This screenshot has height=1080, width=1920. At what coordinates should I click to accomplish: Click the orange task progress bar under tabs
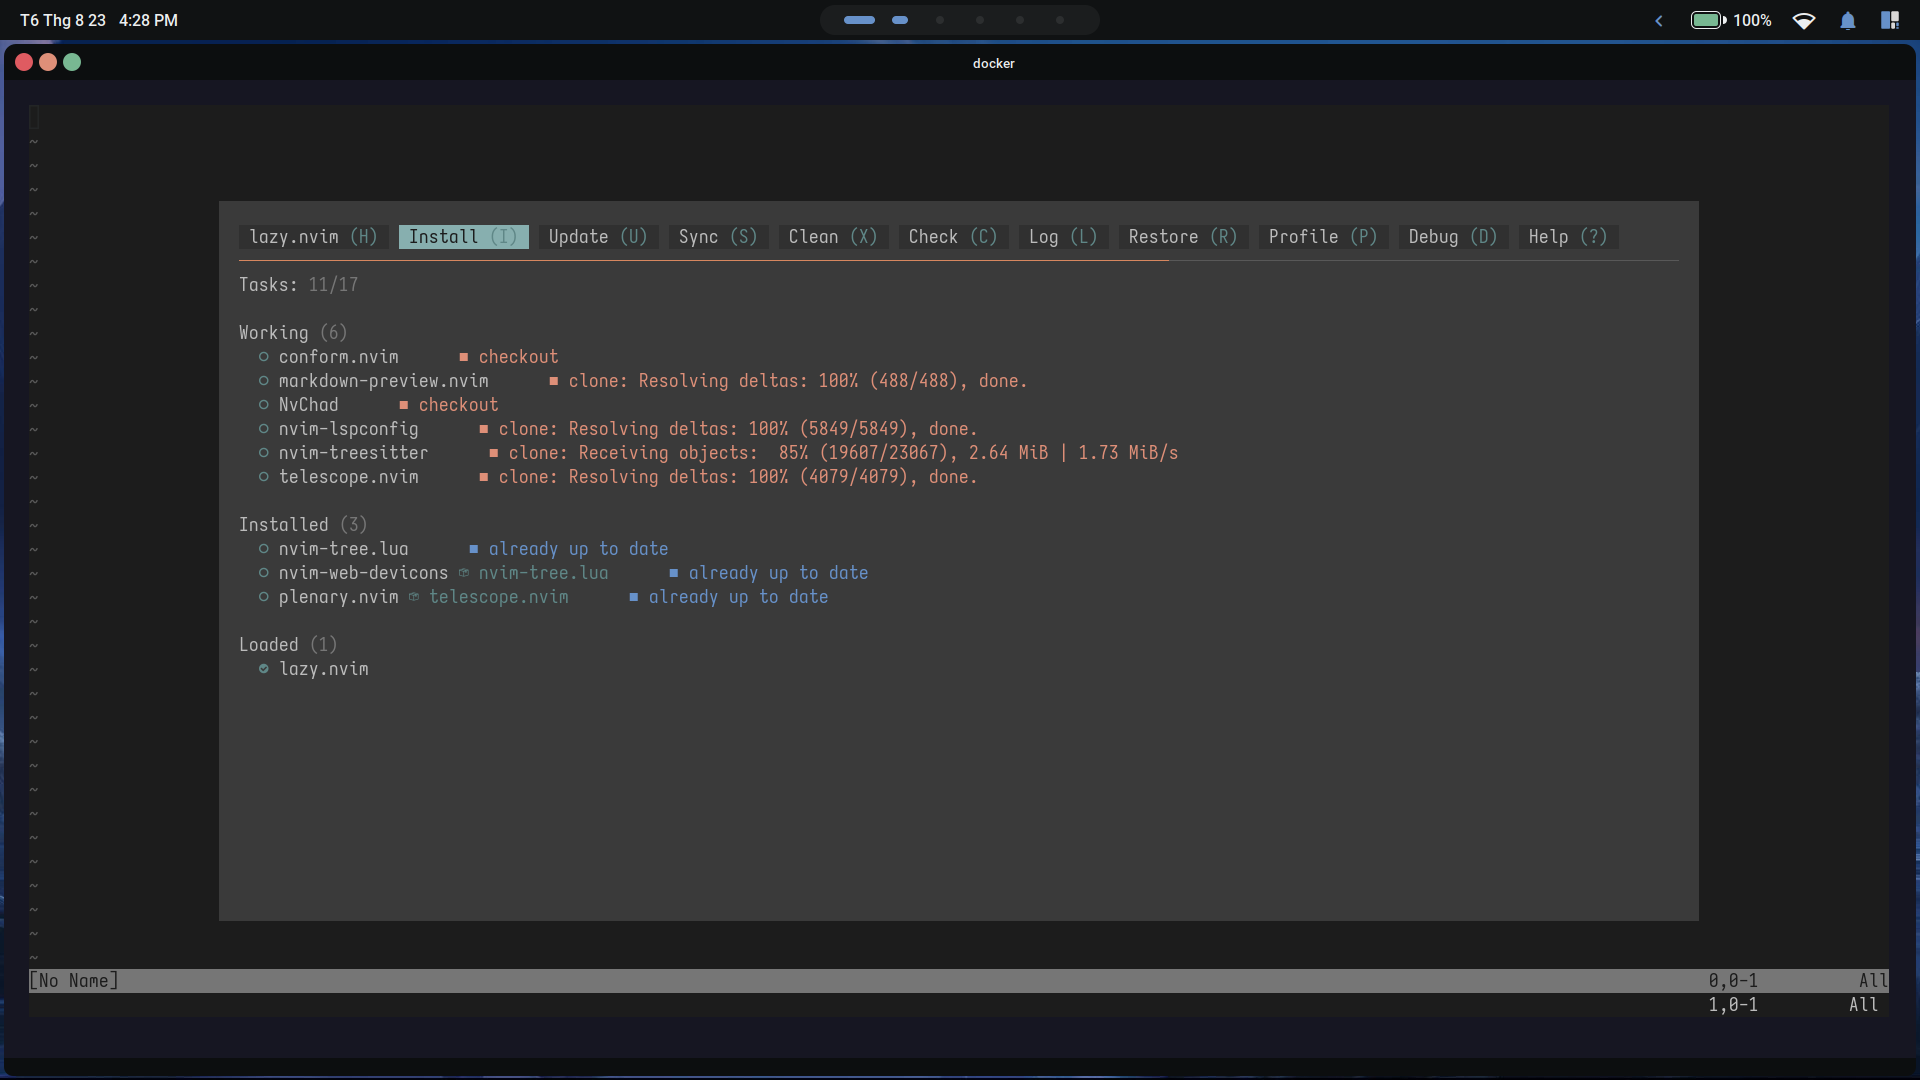703,261
